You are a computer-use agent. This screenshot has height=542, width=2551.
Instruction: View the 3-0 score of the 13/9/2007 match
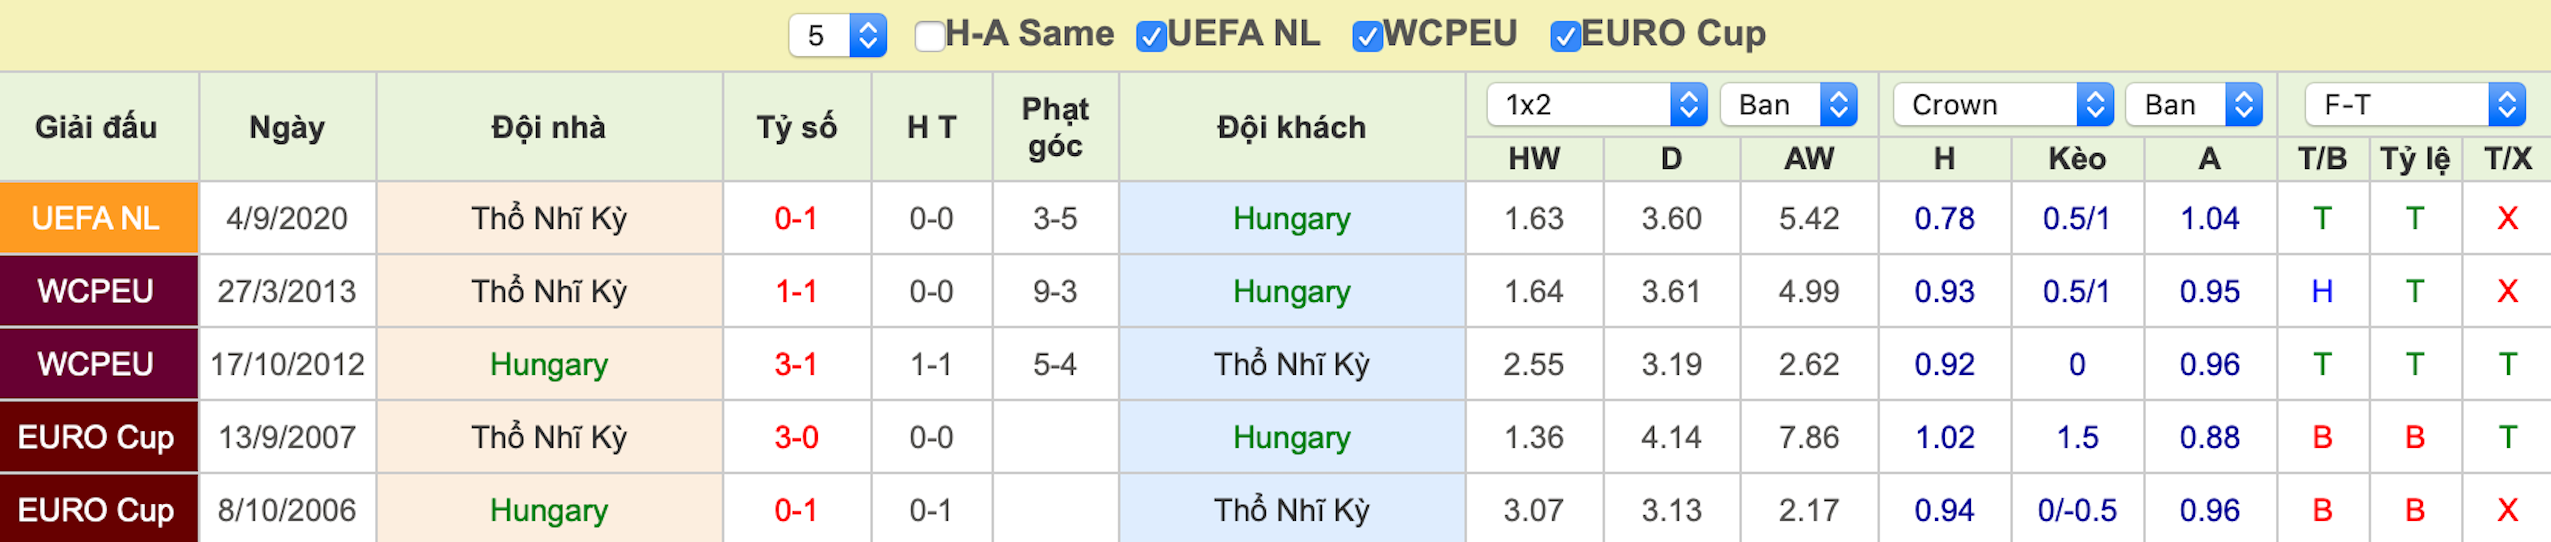point(796,437)
